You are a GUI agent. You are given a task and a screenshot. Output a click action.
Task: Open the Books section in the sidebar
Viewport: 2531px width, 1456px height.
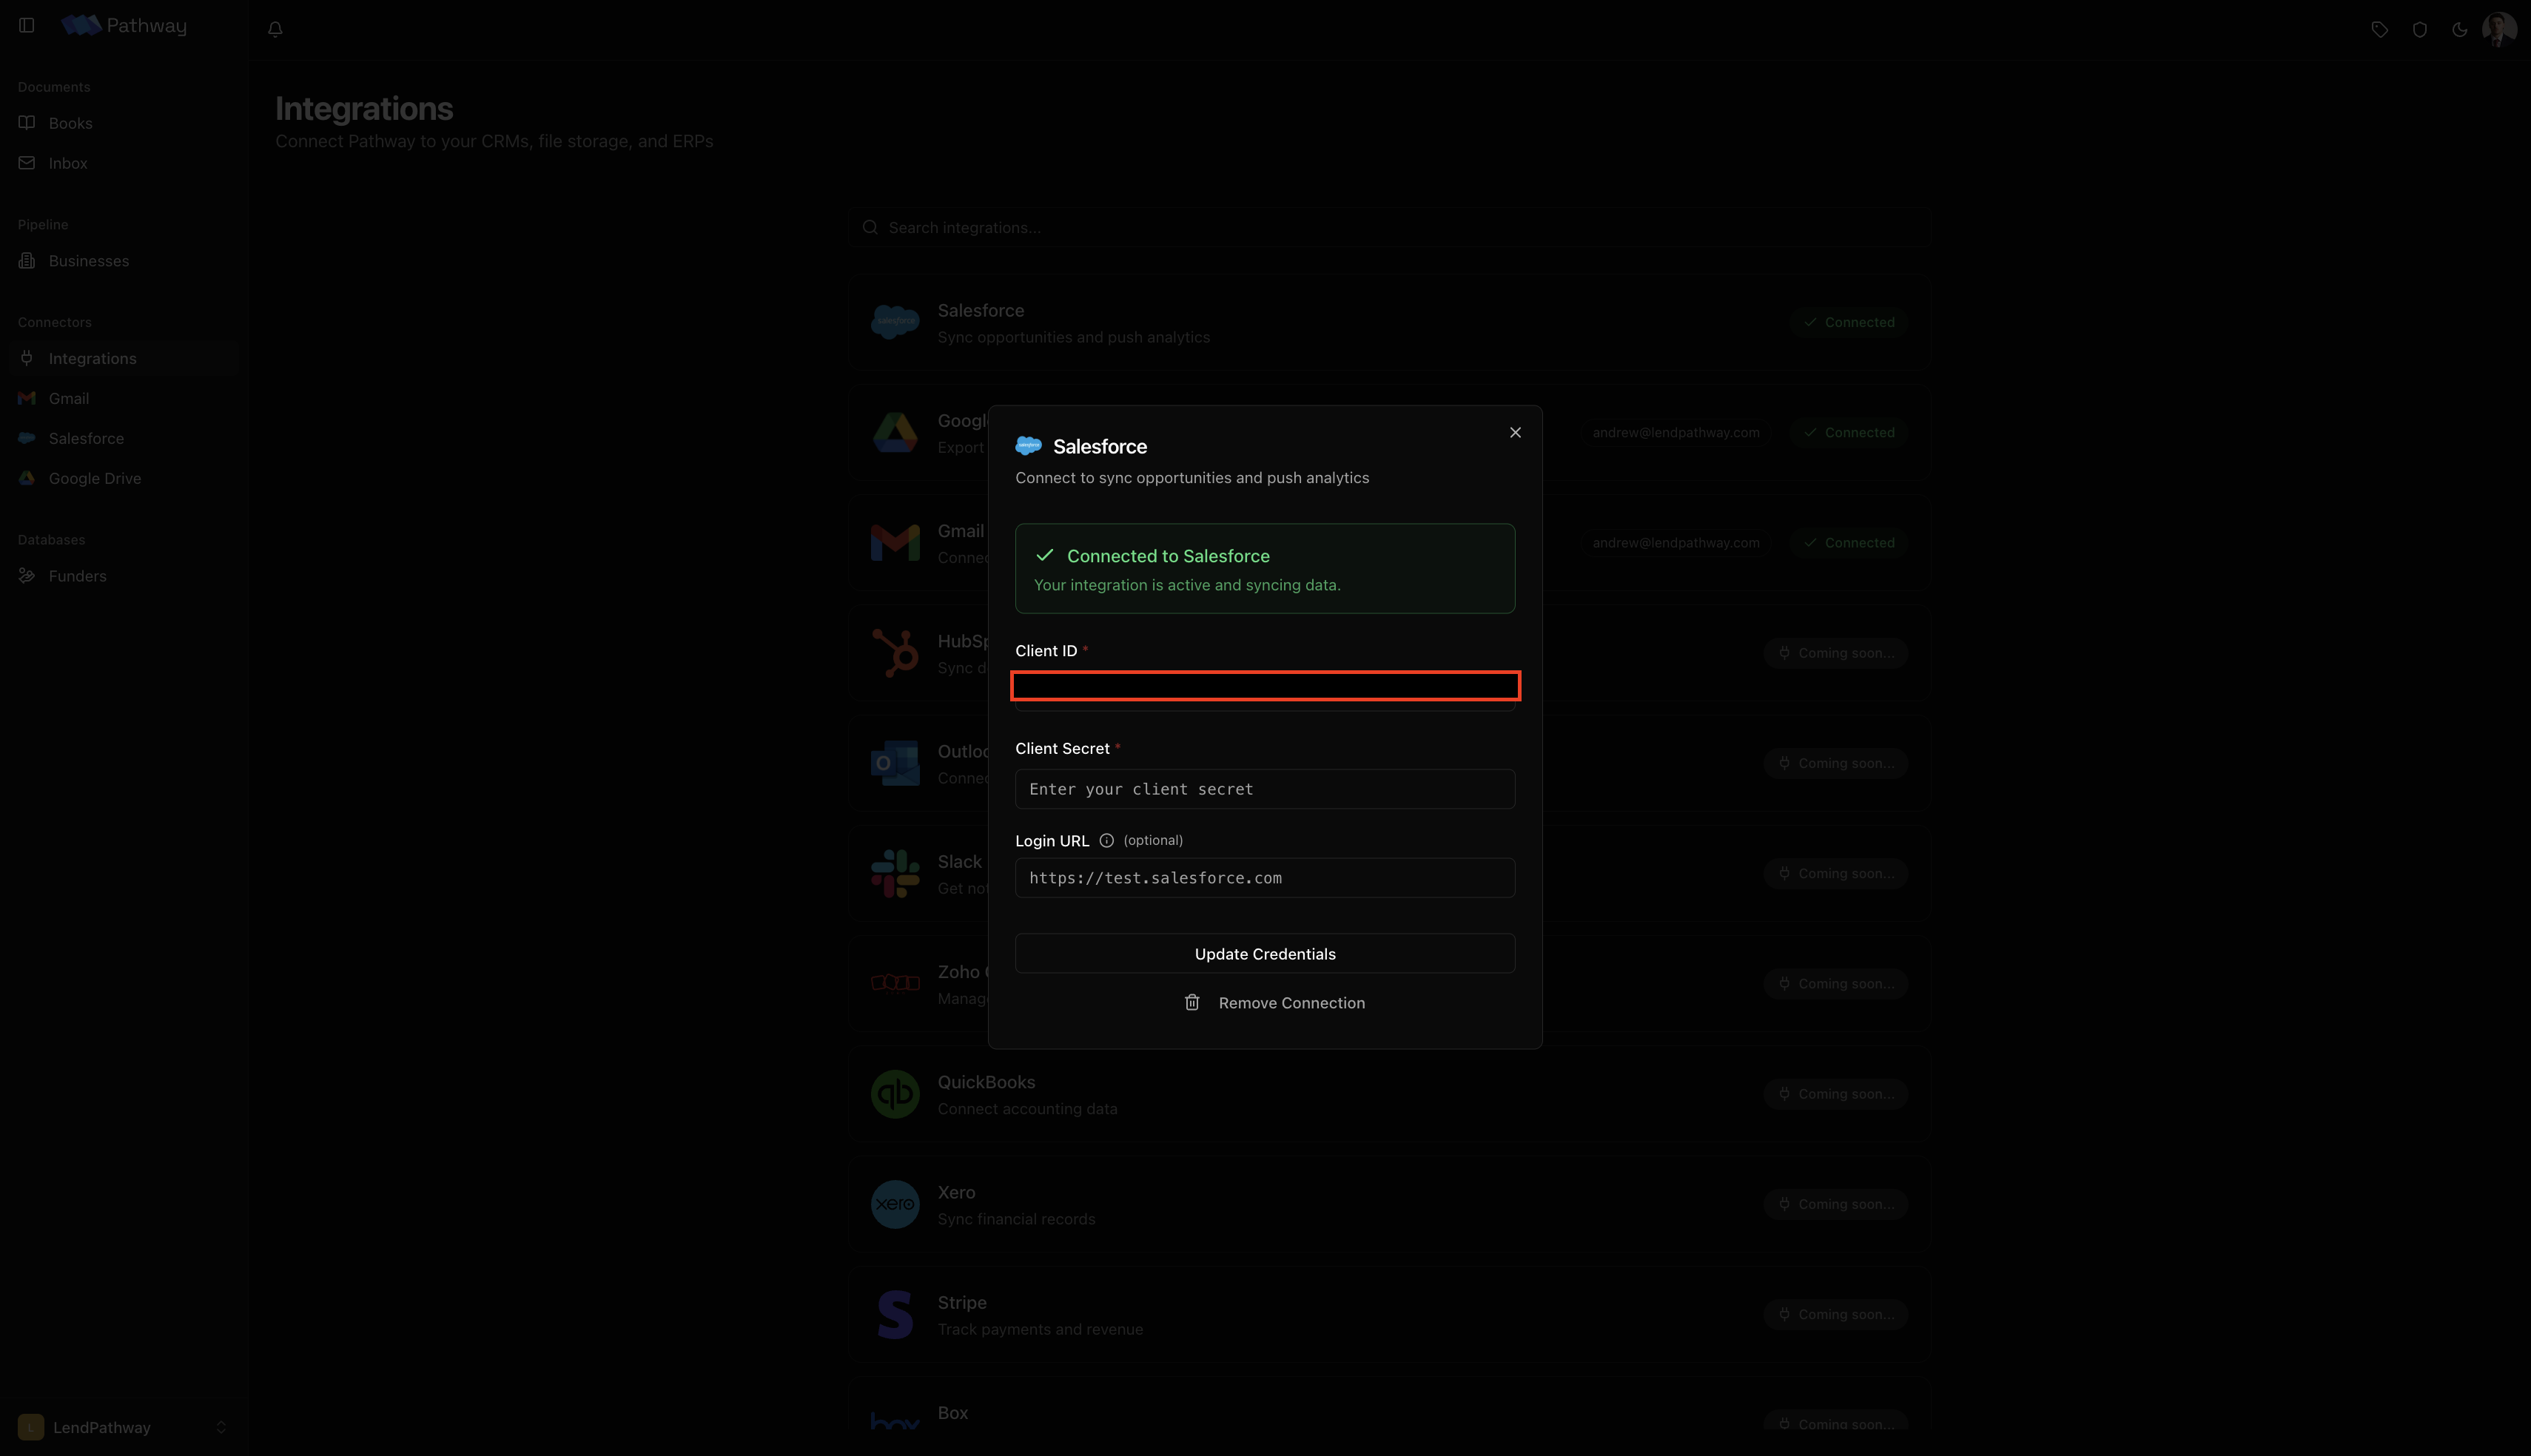70,123
